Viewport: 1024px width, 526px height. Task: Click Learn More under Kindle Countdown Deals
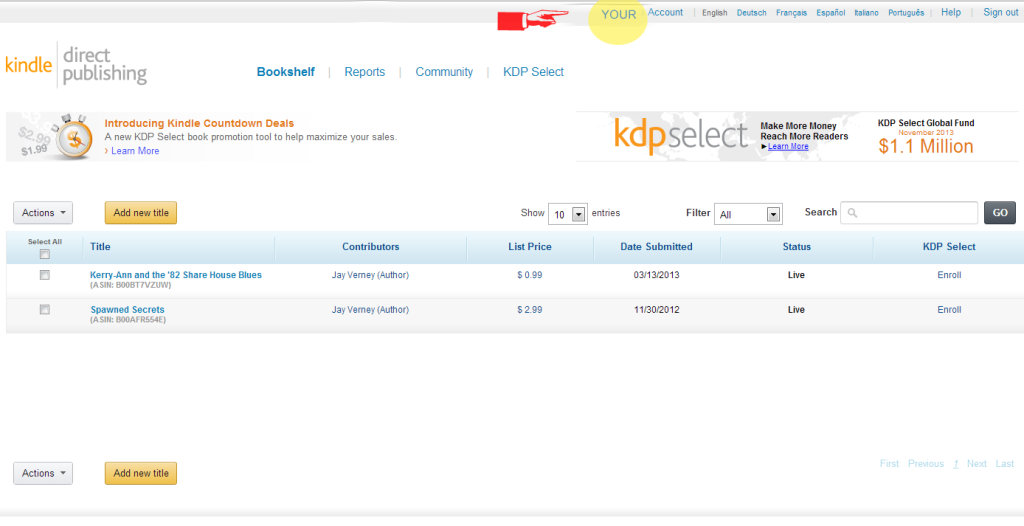[135, 151]
